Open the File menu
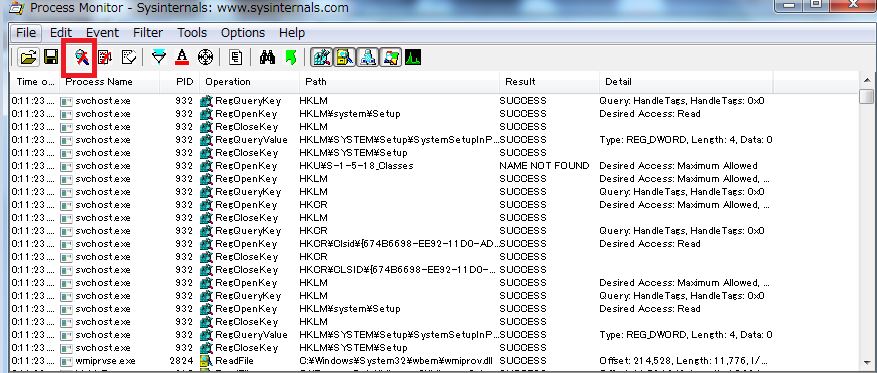The image size is (877, 373). (26, 33)
